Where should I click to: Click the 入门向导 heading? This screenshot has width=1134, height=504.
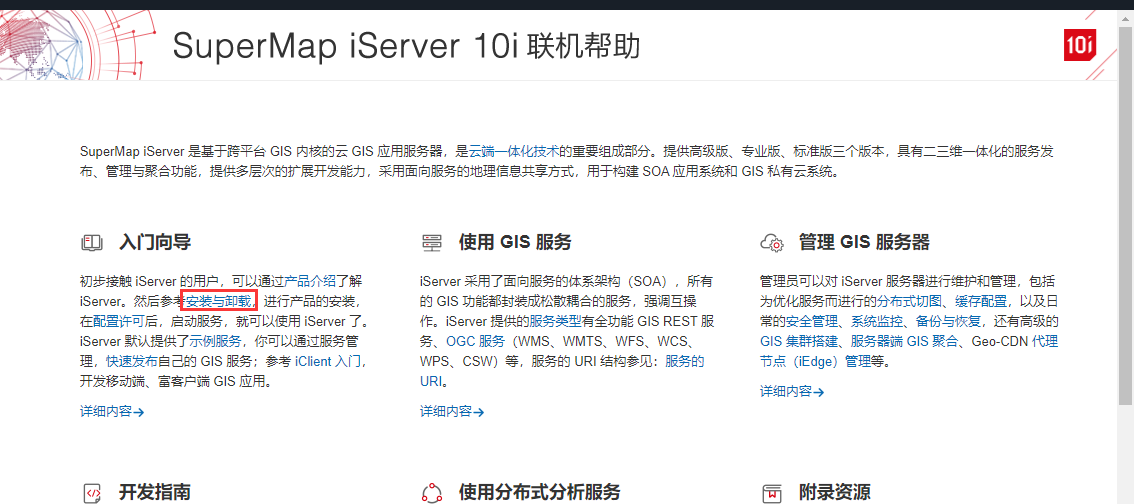coord(155,242)
